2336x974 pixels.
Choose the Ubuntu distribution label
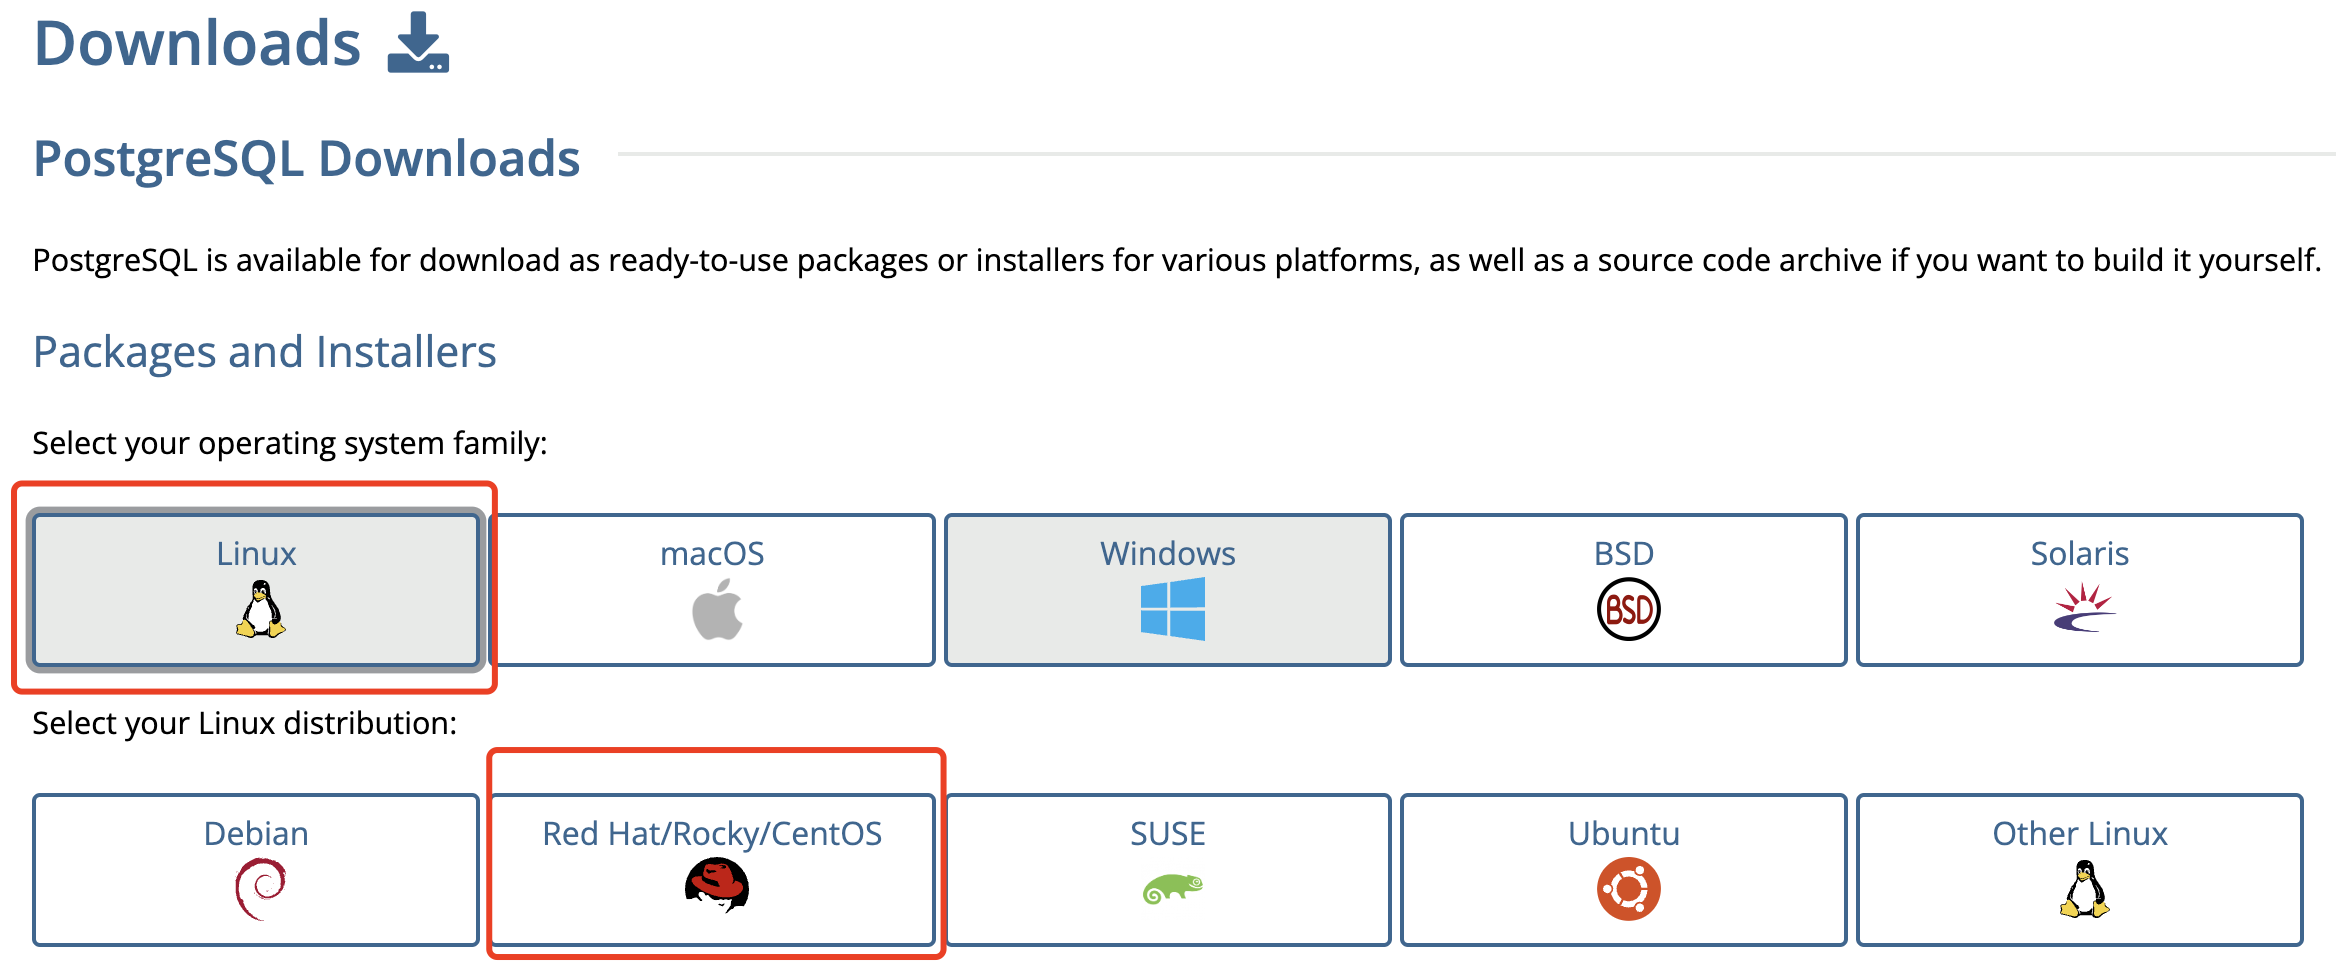pyautogui.click(x=1624, y=833)
